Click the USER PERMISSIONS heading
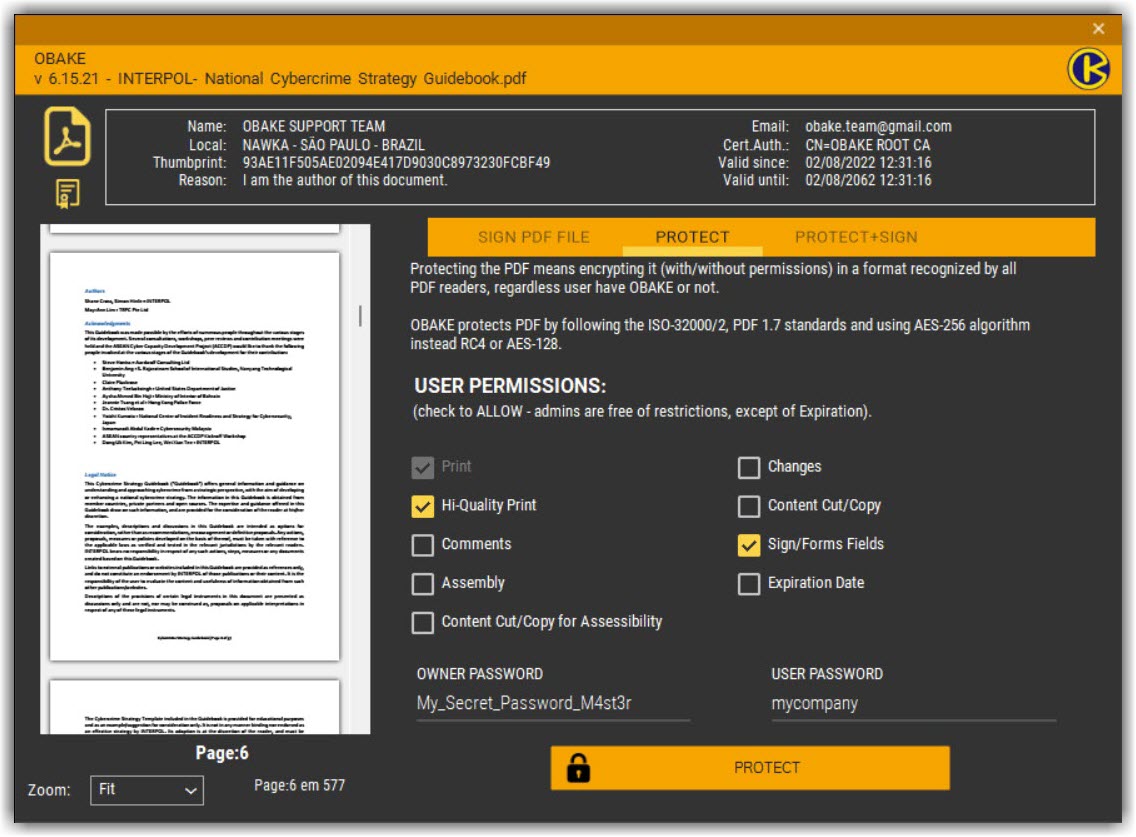1136x837 pixels. (510, 386)
